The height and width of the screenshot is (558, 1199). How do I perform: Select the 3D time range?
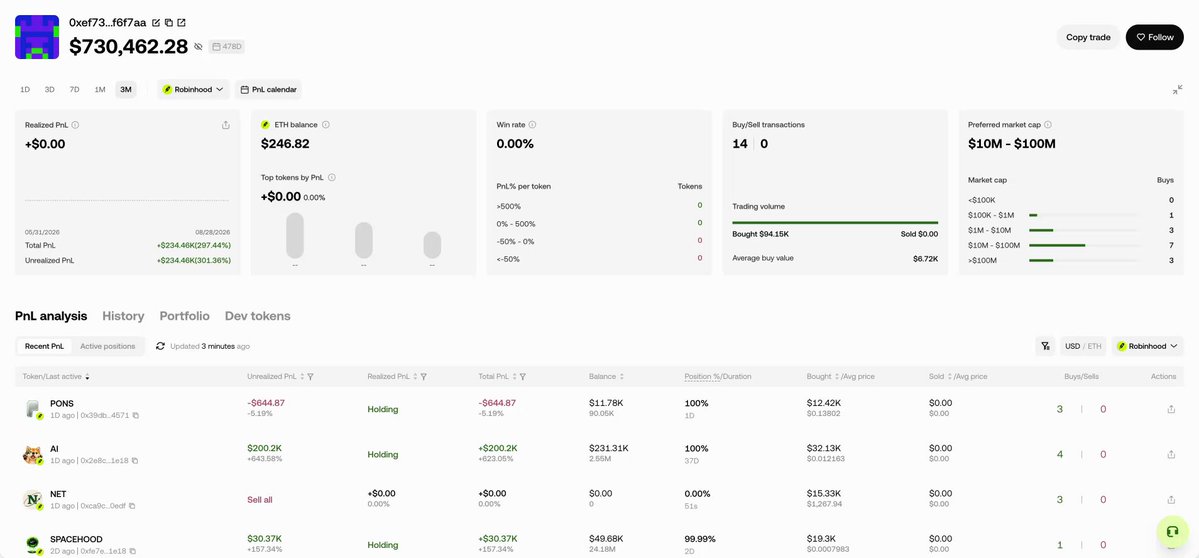[x=50, y=89]
